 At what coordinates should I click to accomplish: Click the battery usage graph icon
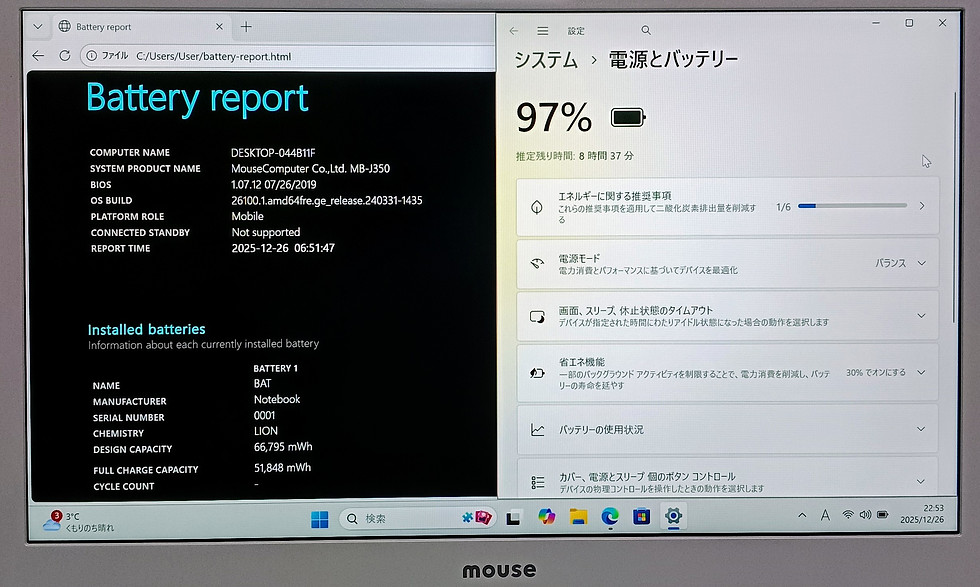tap(537, 430)
